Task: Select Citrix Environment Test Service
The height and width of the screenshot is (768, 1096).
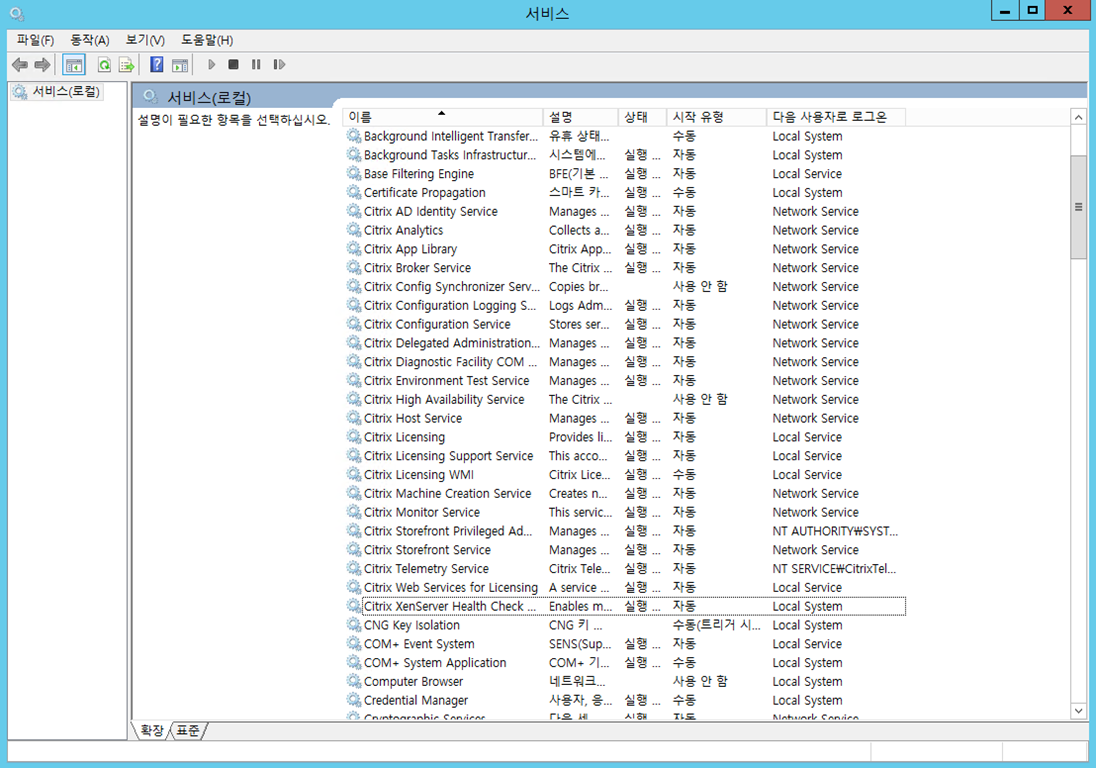Action: tap(626, 381)
